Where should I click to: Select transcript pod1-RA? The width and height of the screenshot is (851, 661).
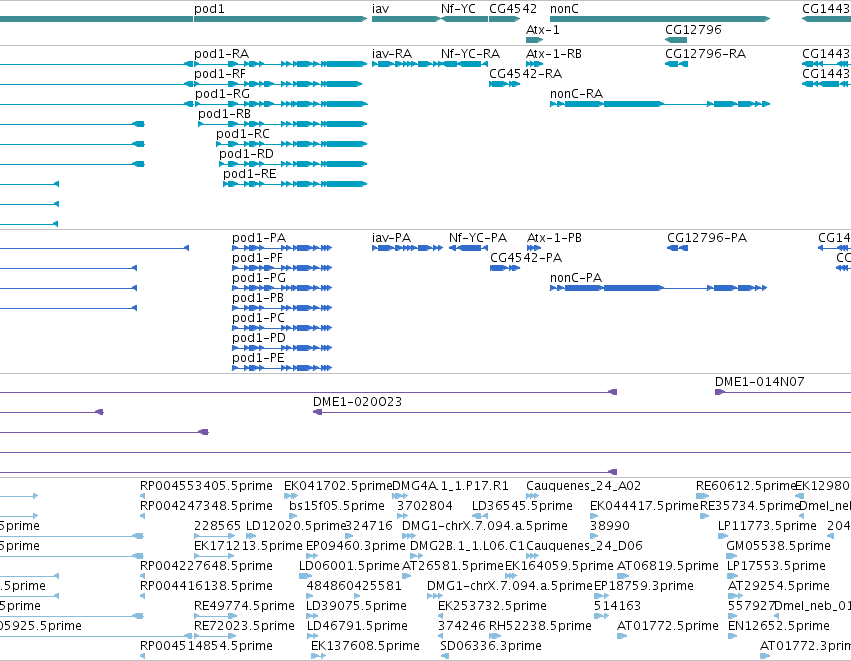[x=221, y=54]
